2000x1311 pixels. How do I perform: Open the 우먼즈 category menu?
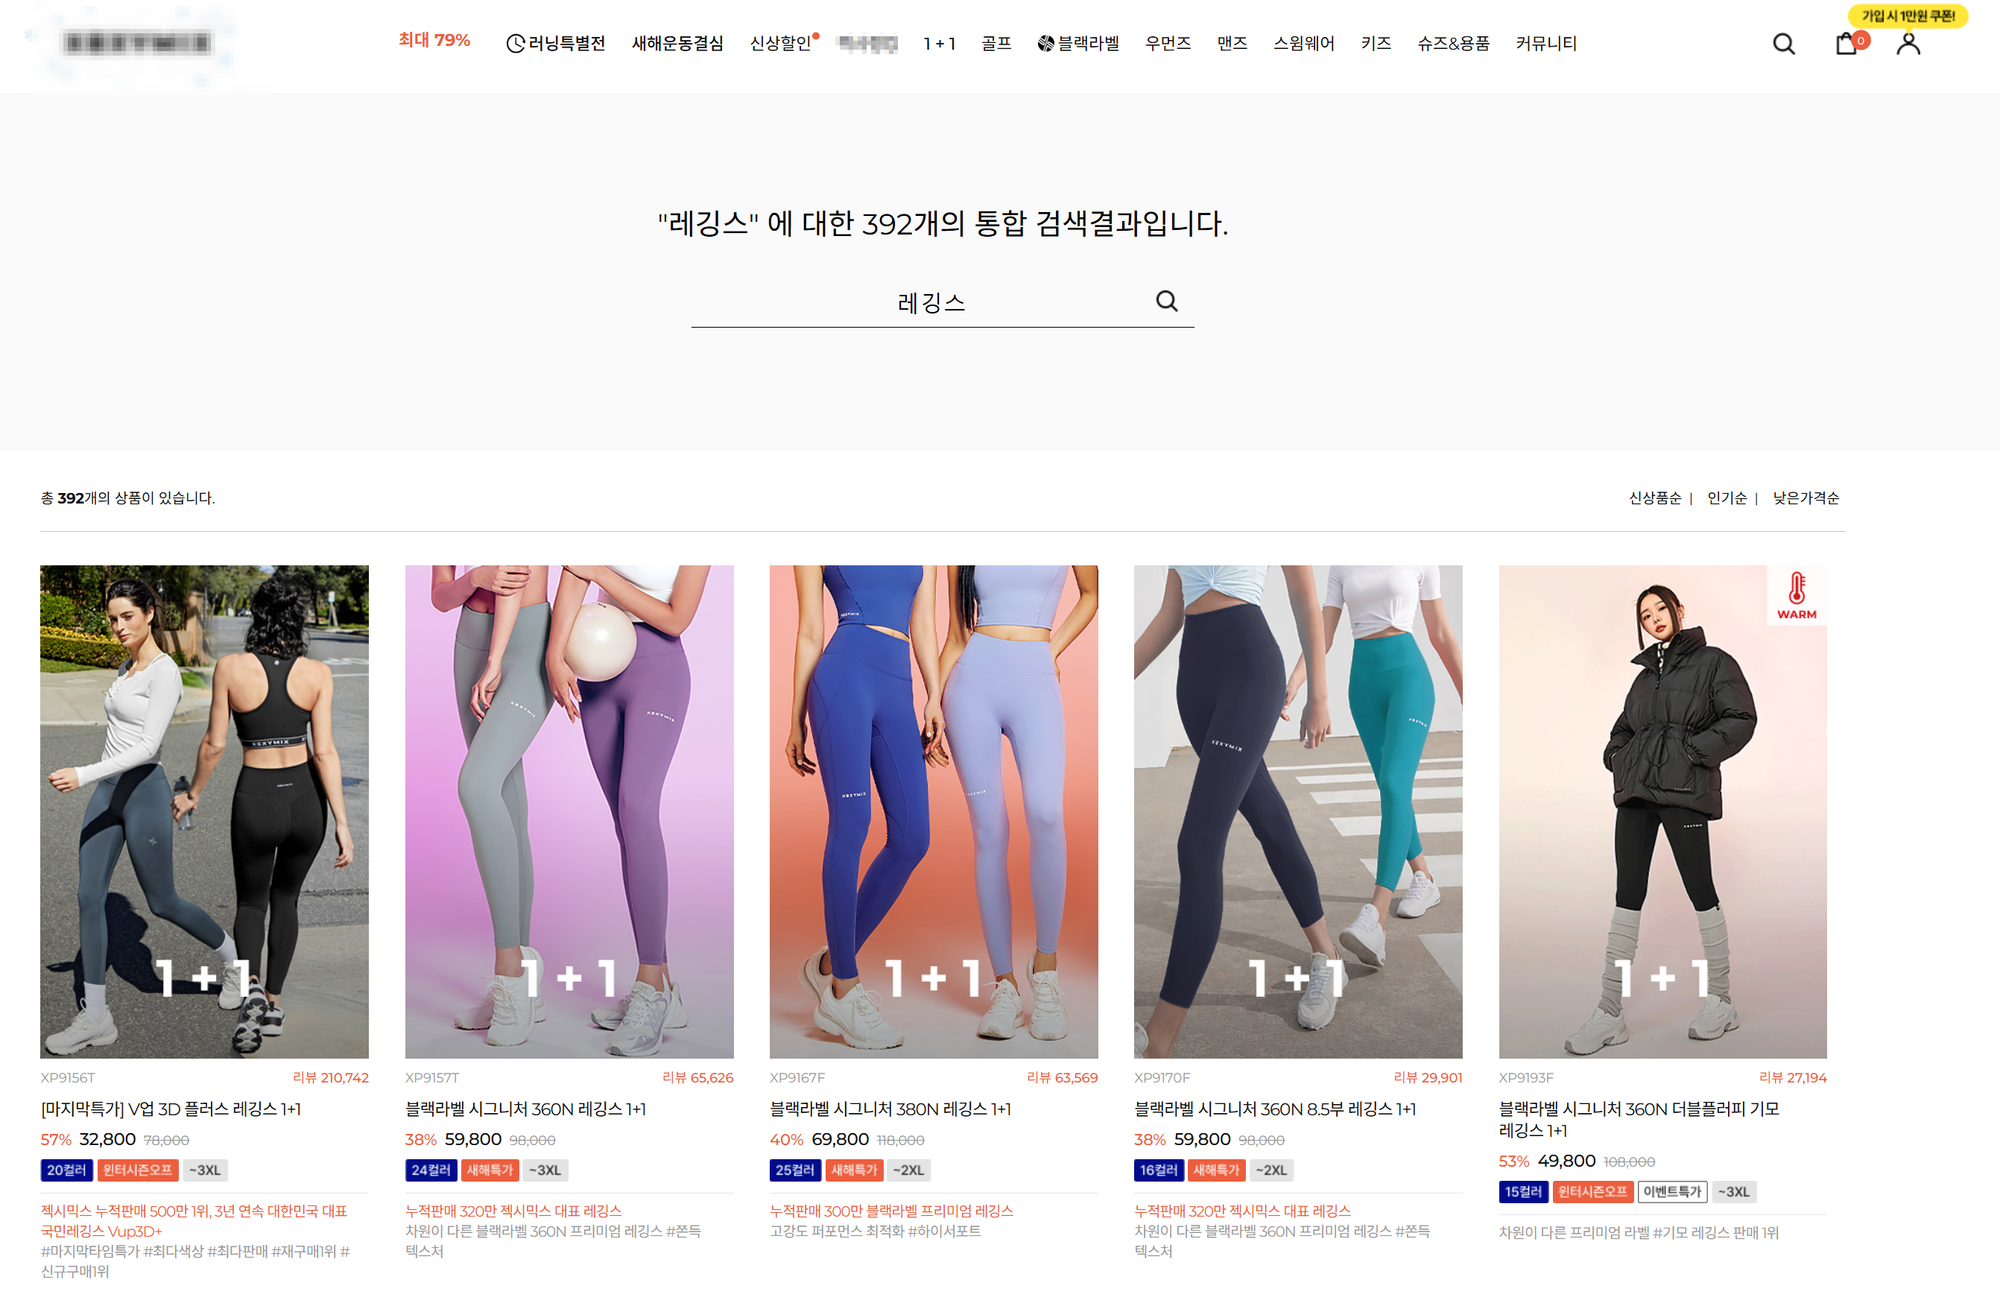(x=1168, y=43)
